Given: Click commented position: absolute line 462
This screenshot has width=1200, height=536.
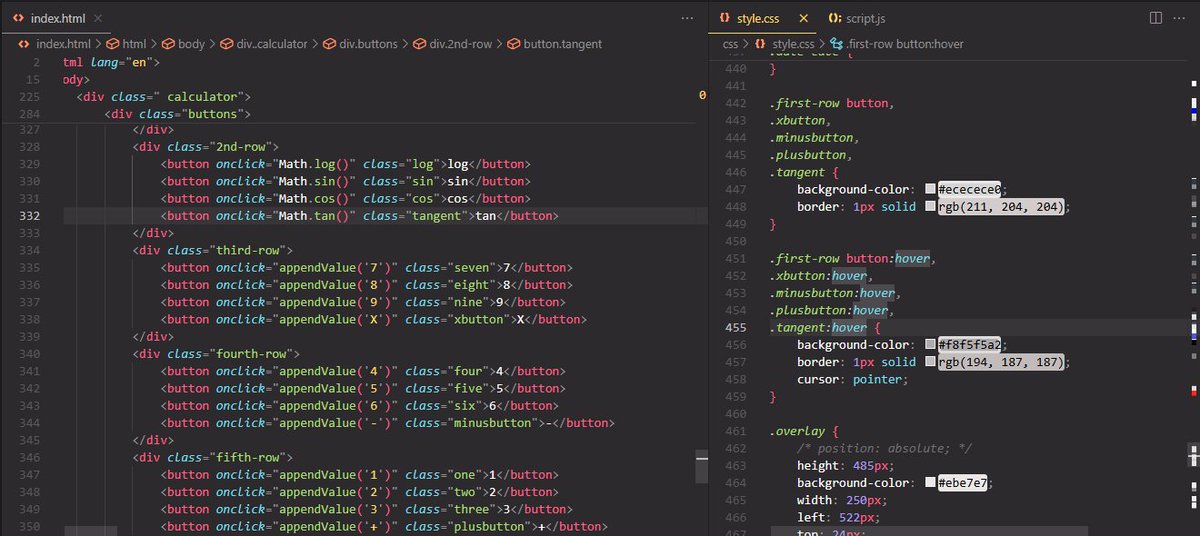Looking at the screenshot, I should coord(884,448).
